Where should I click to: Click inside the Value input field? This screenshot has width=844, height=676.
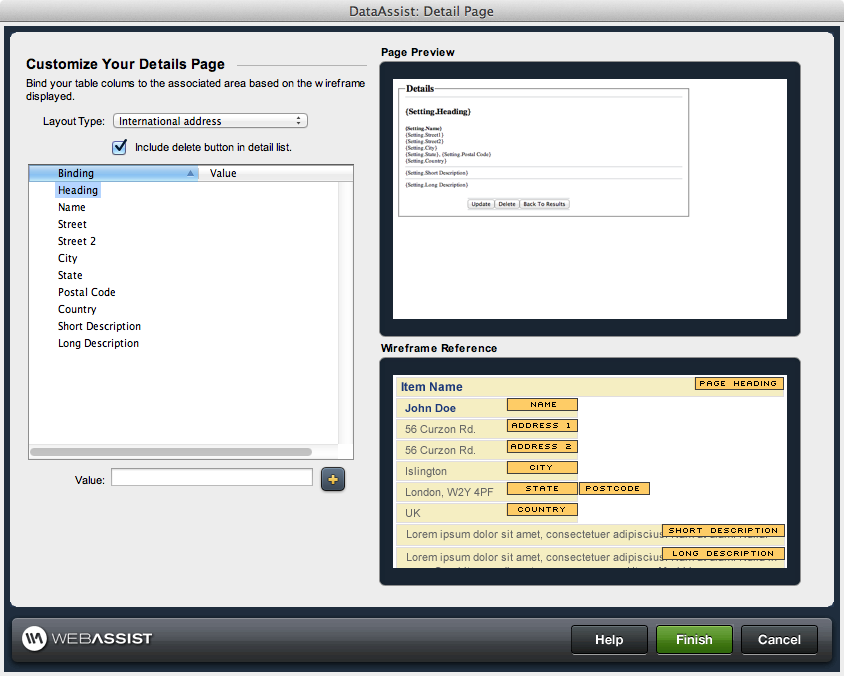211,478
